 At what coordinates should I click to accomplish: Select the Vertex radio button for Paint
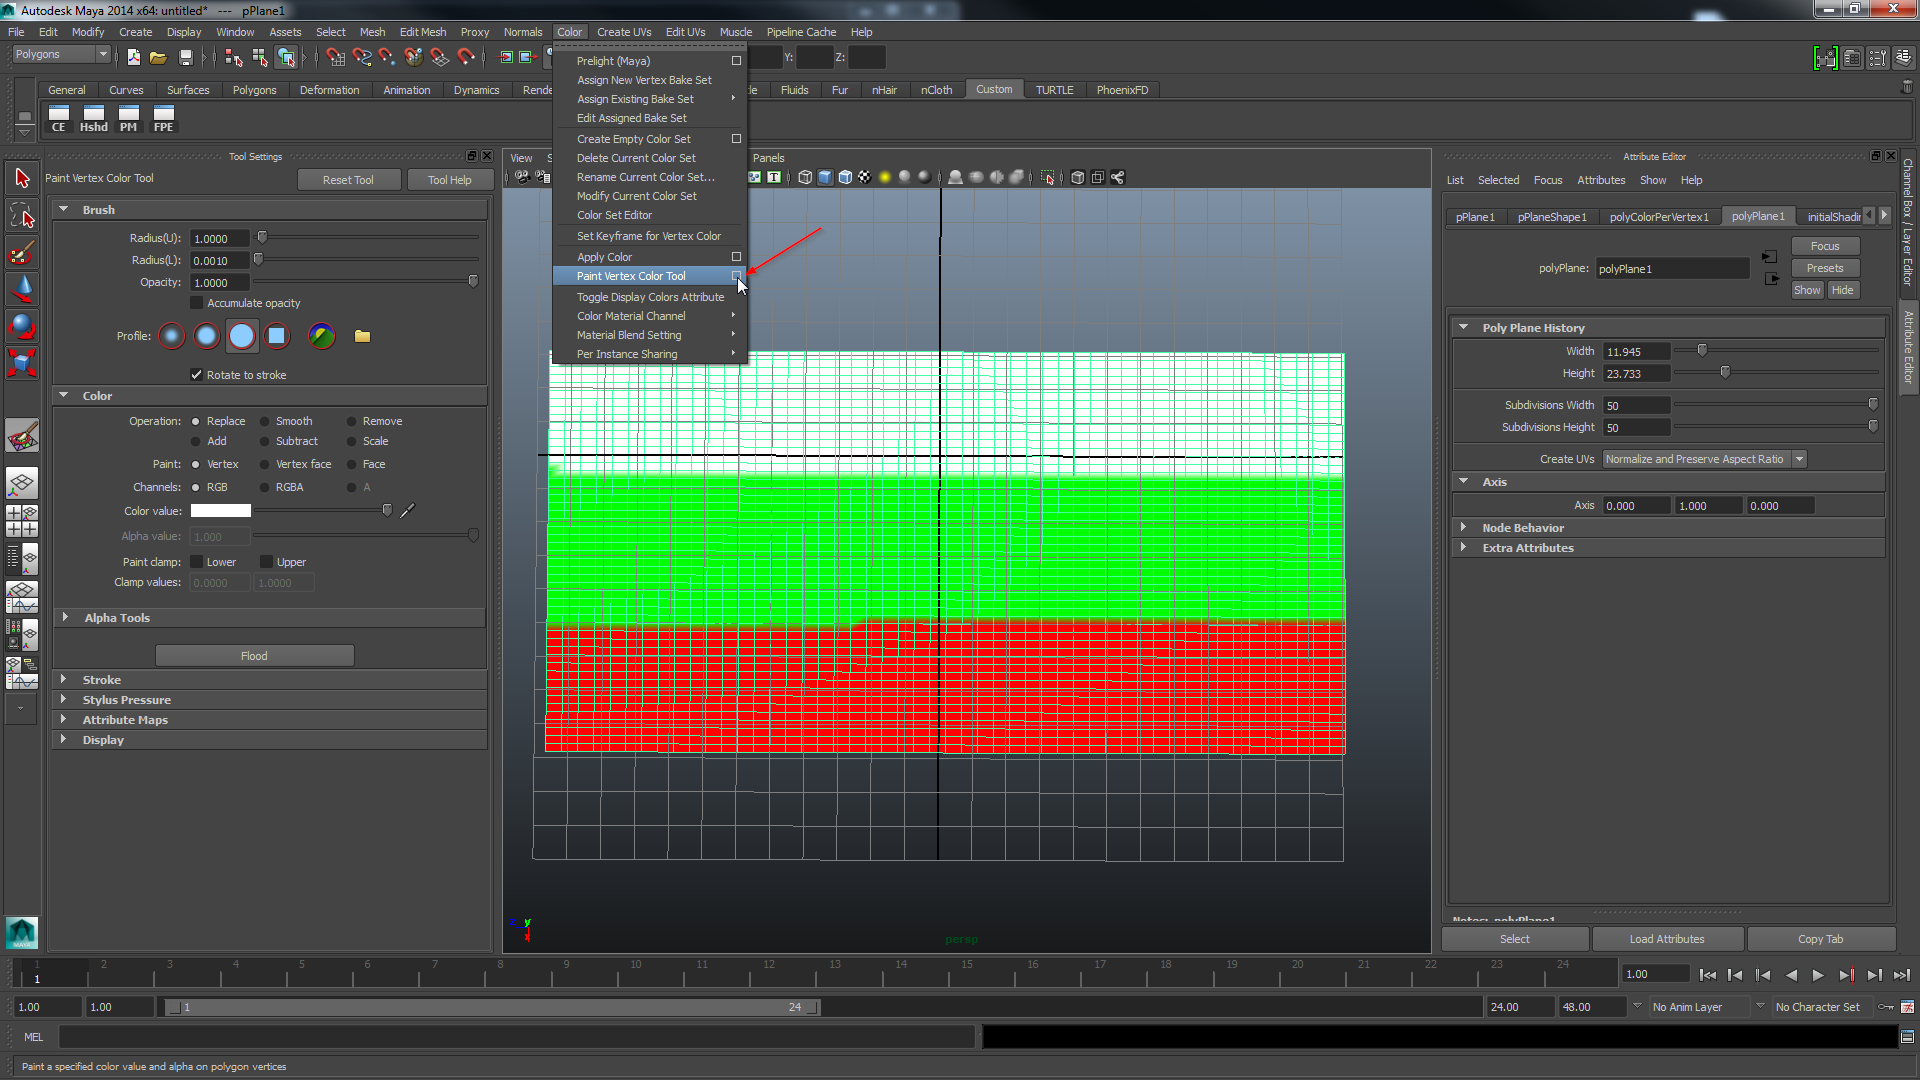click(x=195, y=464)
